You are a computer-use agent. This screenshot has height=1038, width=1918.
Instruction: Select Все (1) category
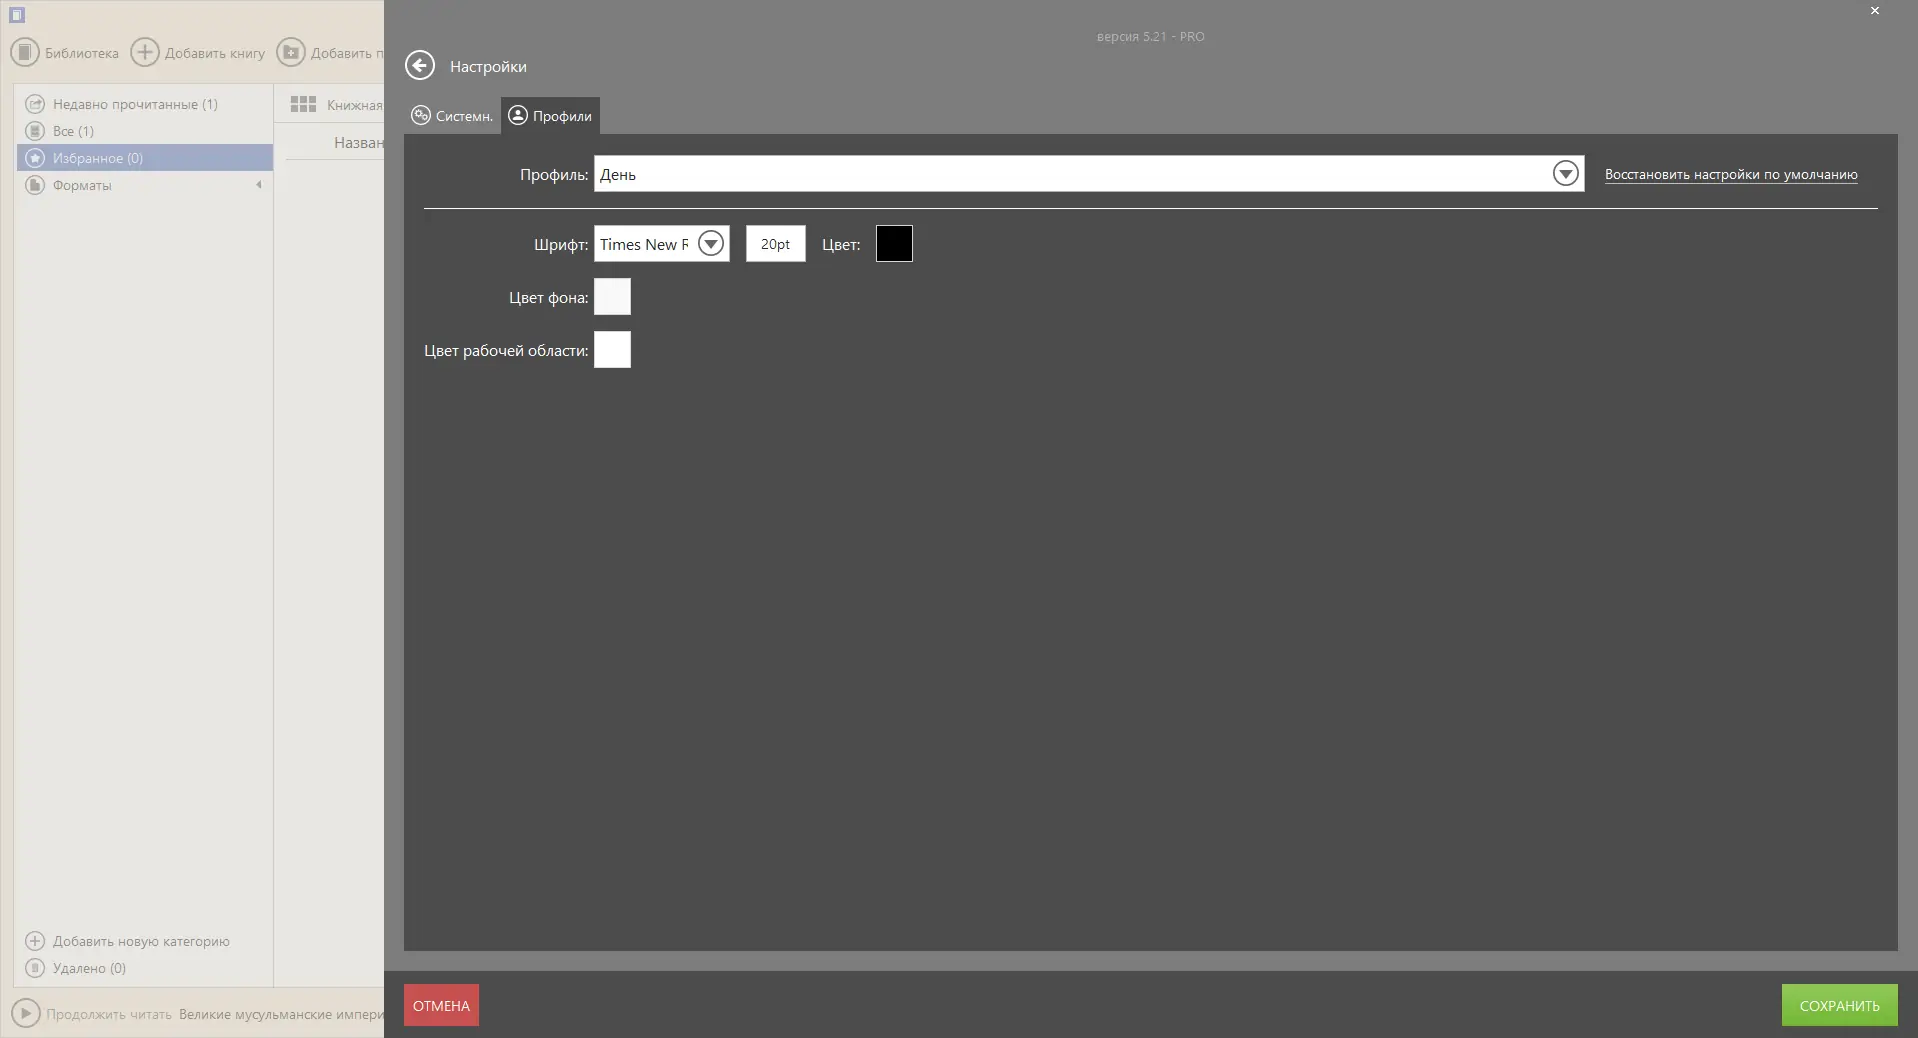click(x=145, y=131)
